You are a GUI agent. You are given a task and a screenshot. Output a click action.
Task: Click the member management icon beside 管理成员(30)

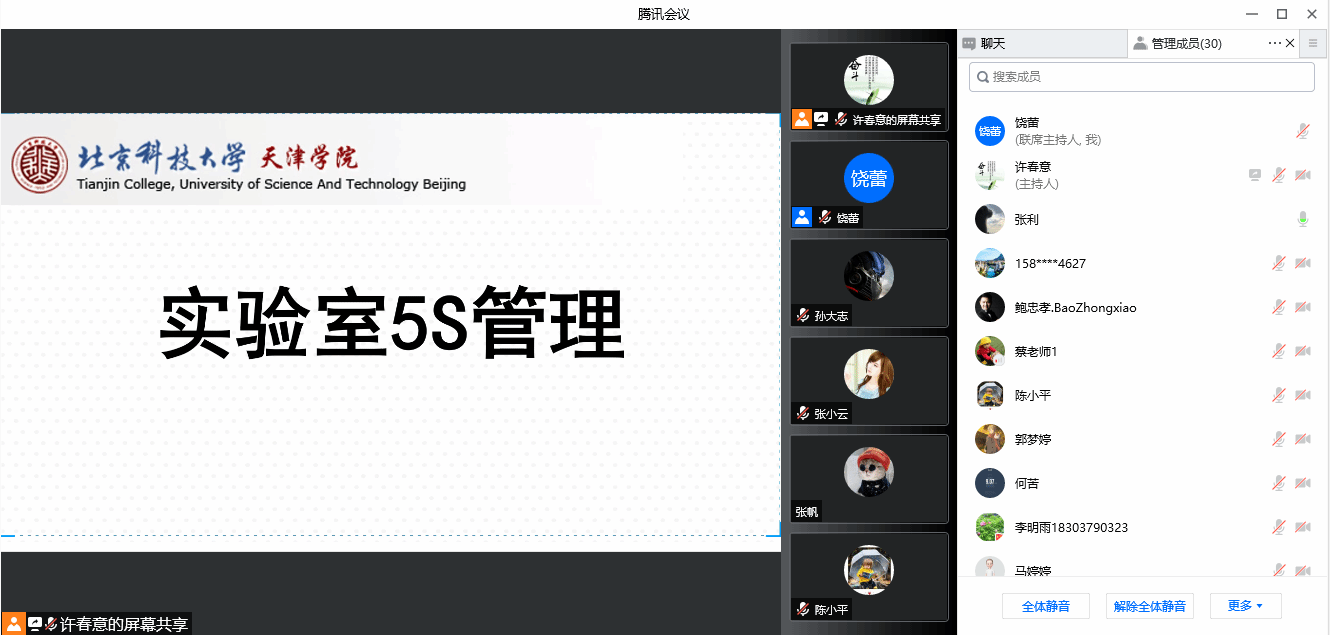(1141, 43)
